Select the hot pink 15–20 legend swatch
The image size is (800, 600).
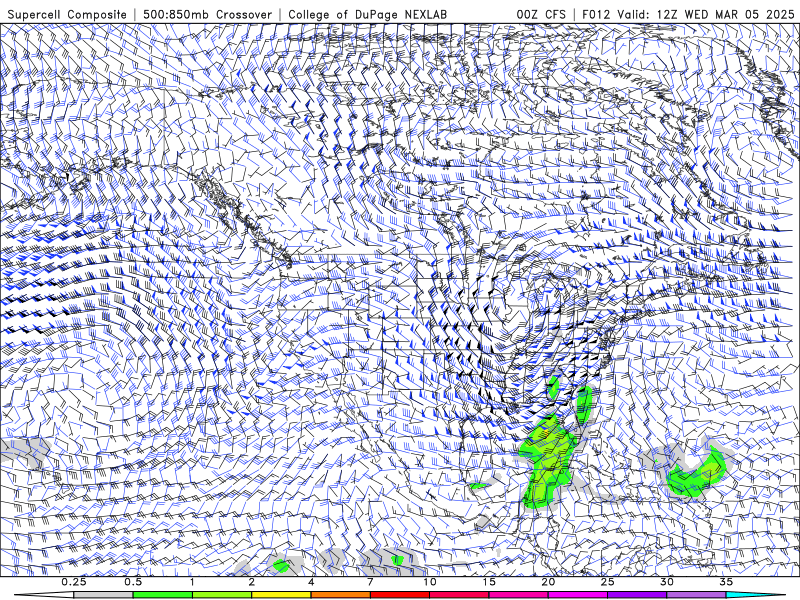(x=518, y=595)
